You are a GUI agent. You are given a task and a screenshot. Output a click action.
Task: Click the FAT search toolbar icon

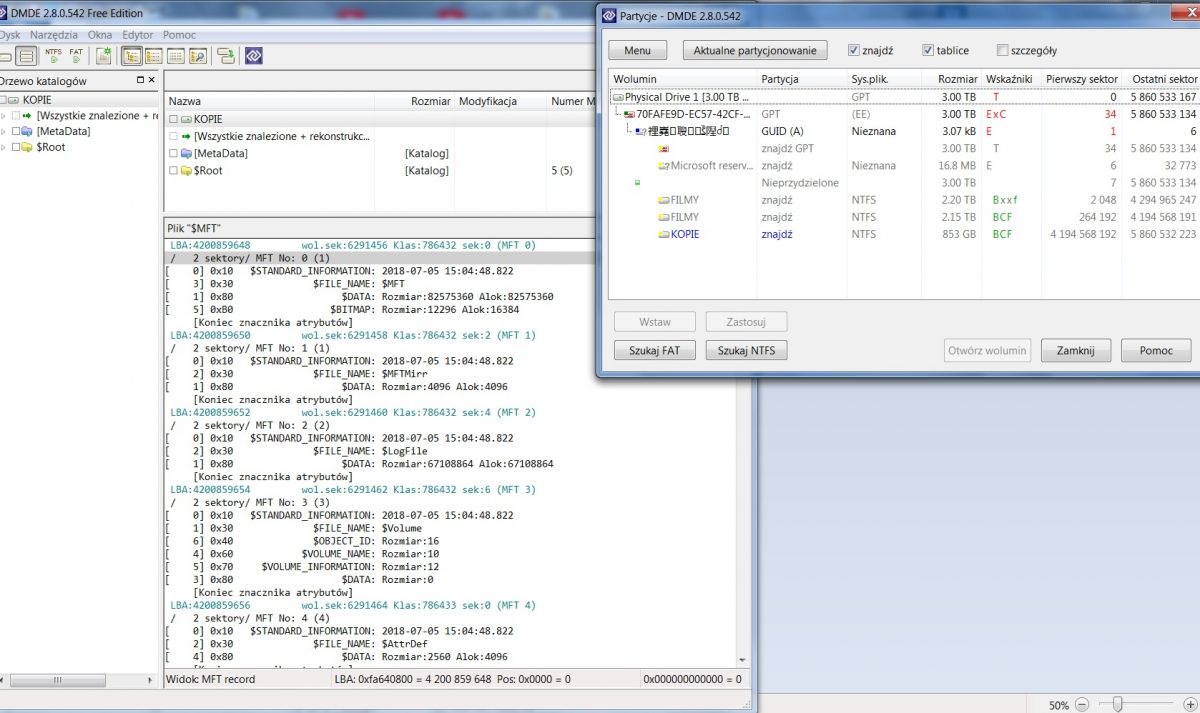click(x=76, y=56)
